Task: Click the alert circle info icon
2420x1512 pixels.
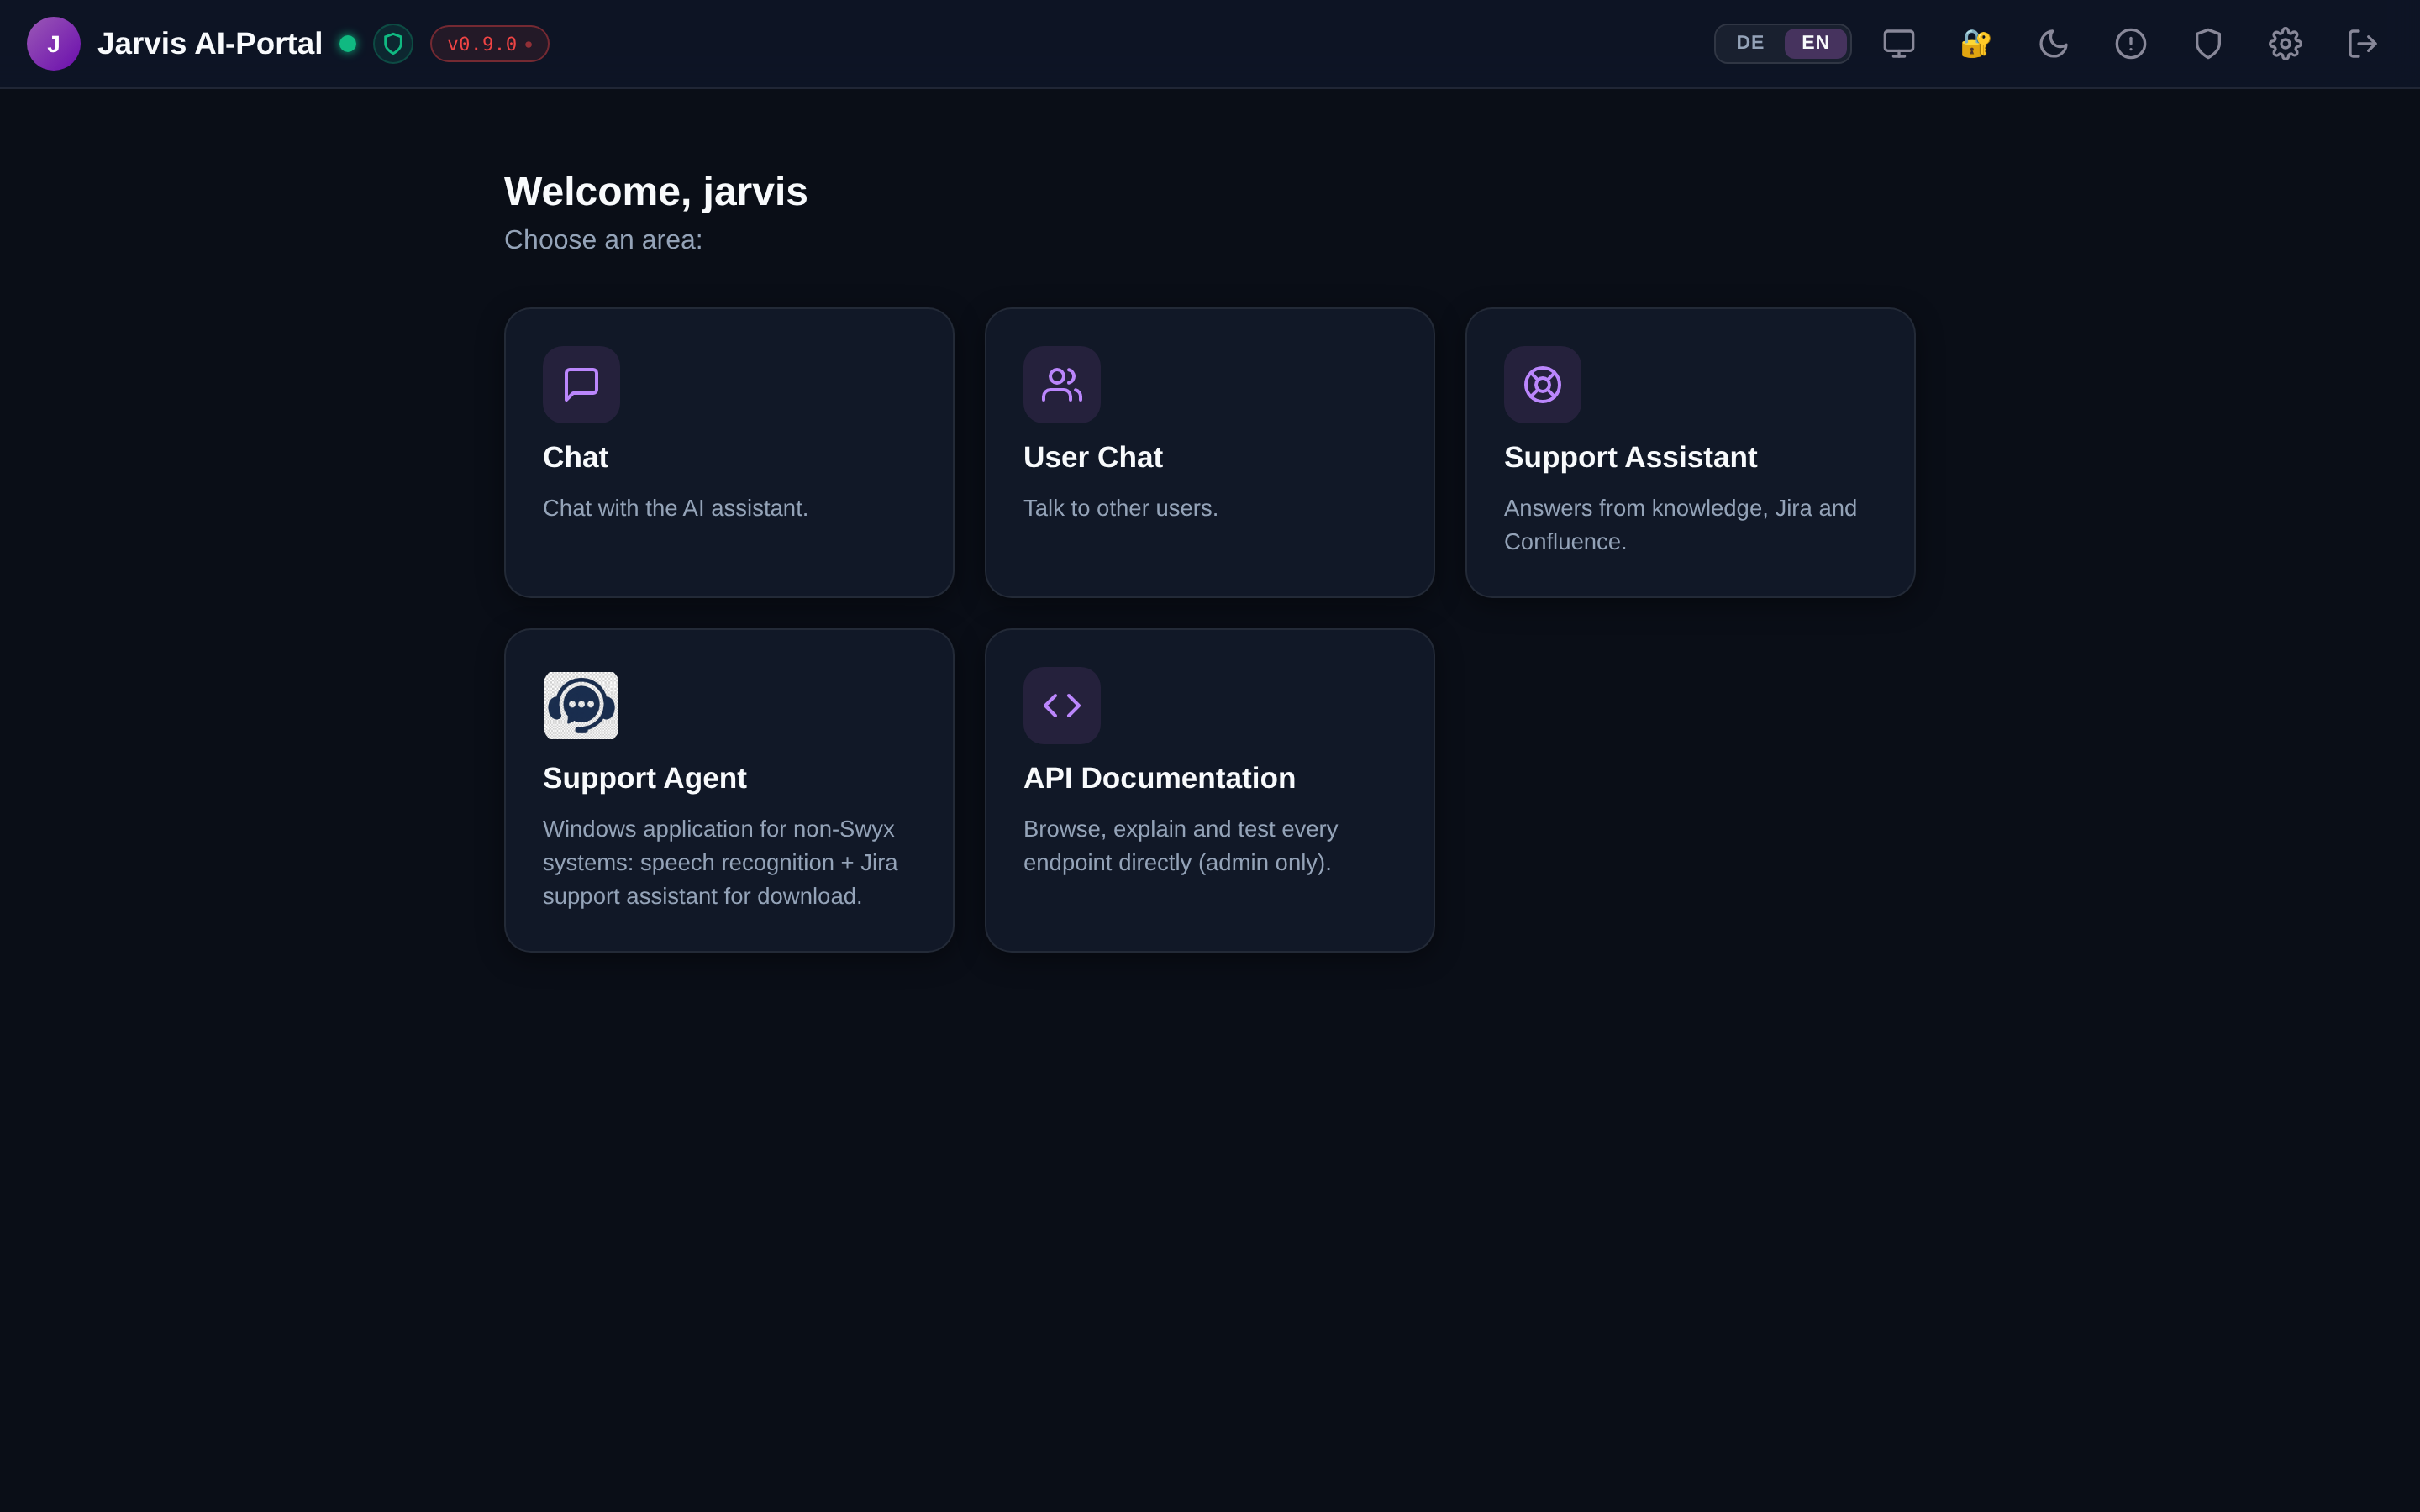Action: tap(2130, 44)
